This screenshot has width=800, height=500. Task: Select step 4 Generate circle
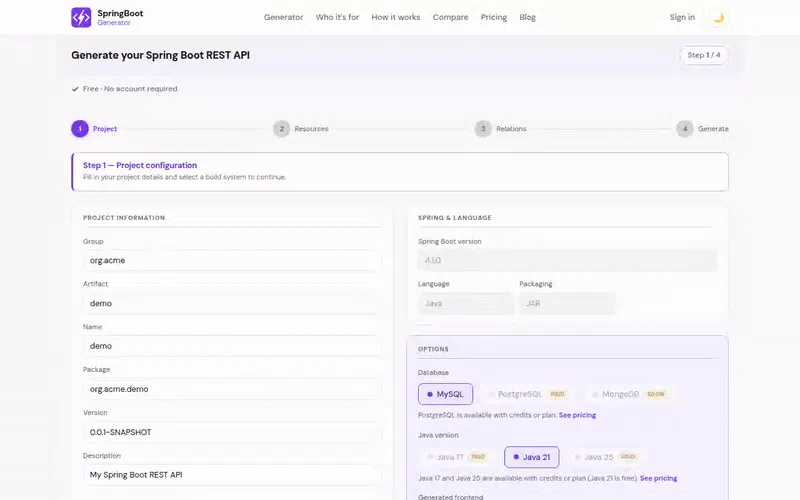point(685,129)
